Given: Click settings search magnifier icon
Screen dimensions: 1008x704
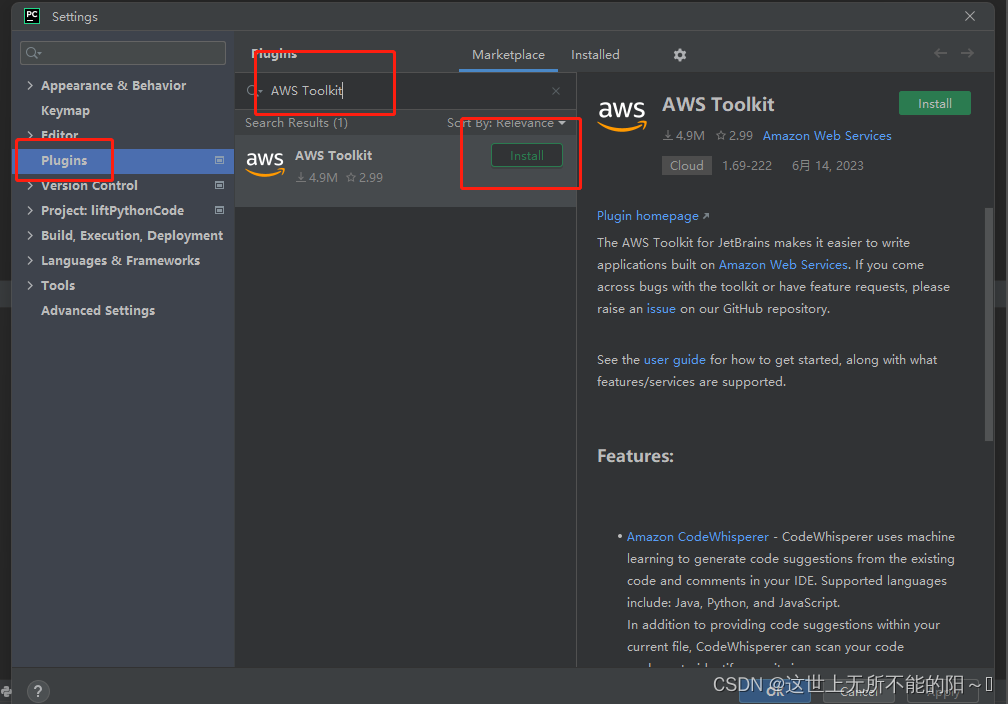Looking at the screenshot, I should tap(33, 53).
